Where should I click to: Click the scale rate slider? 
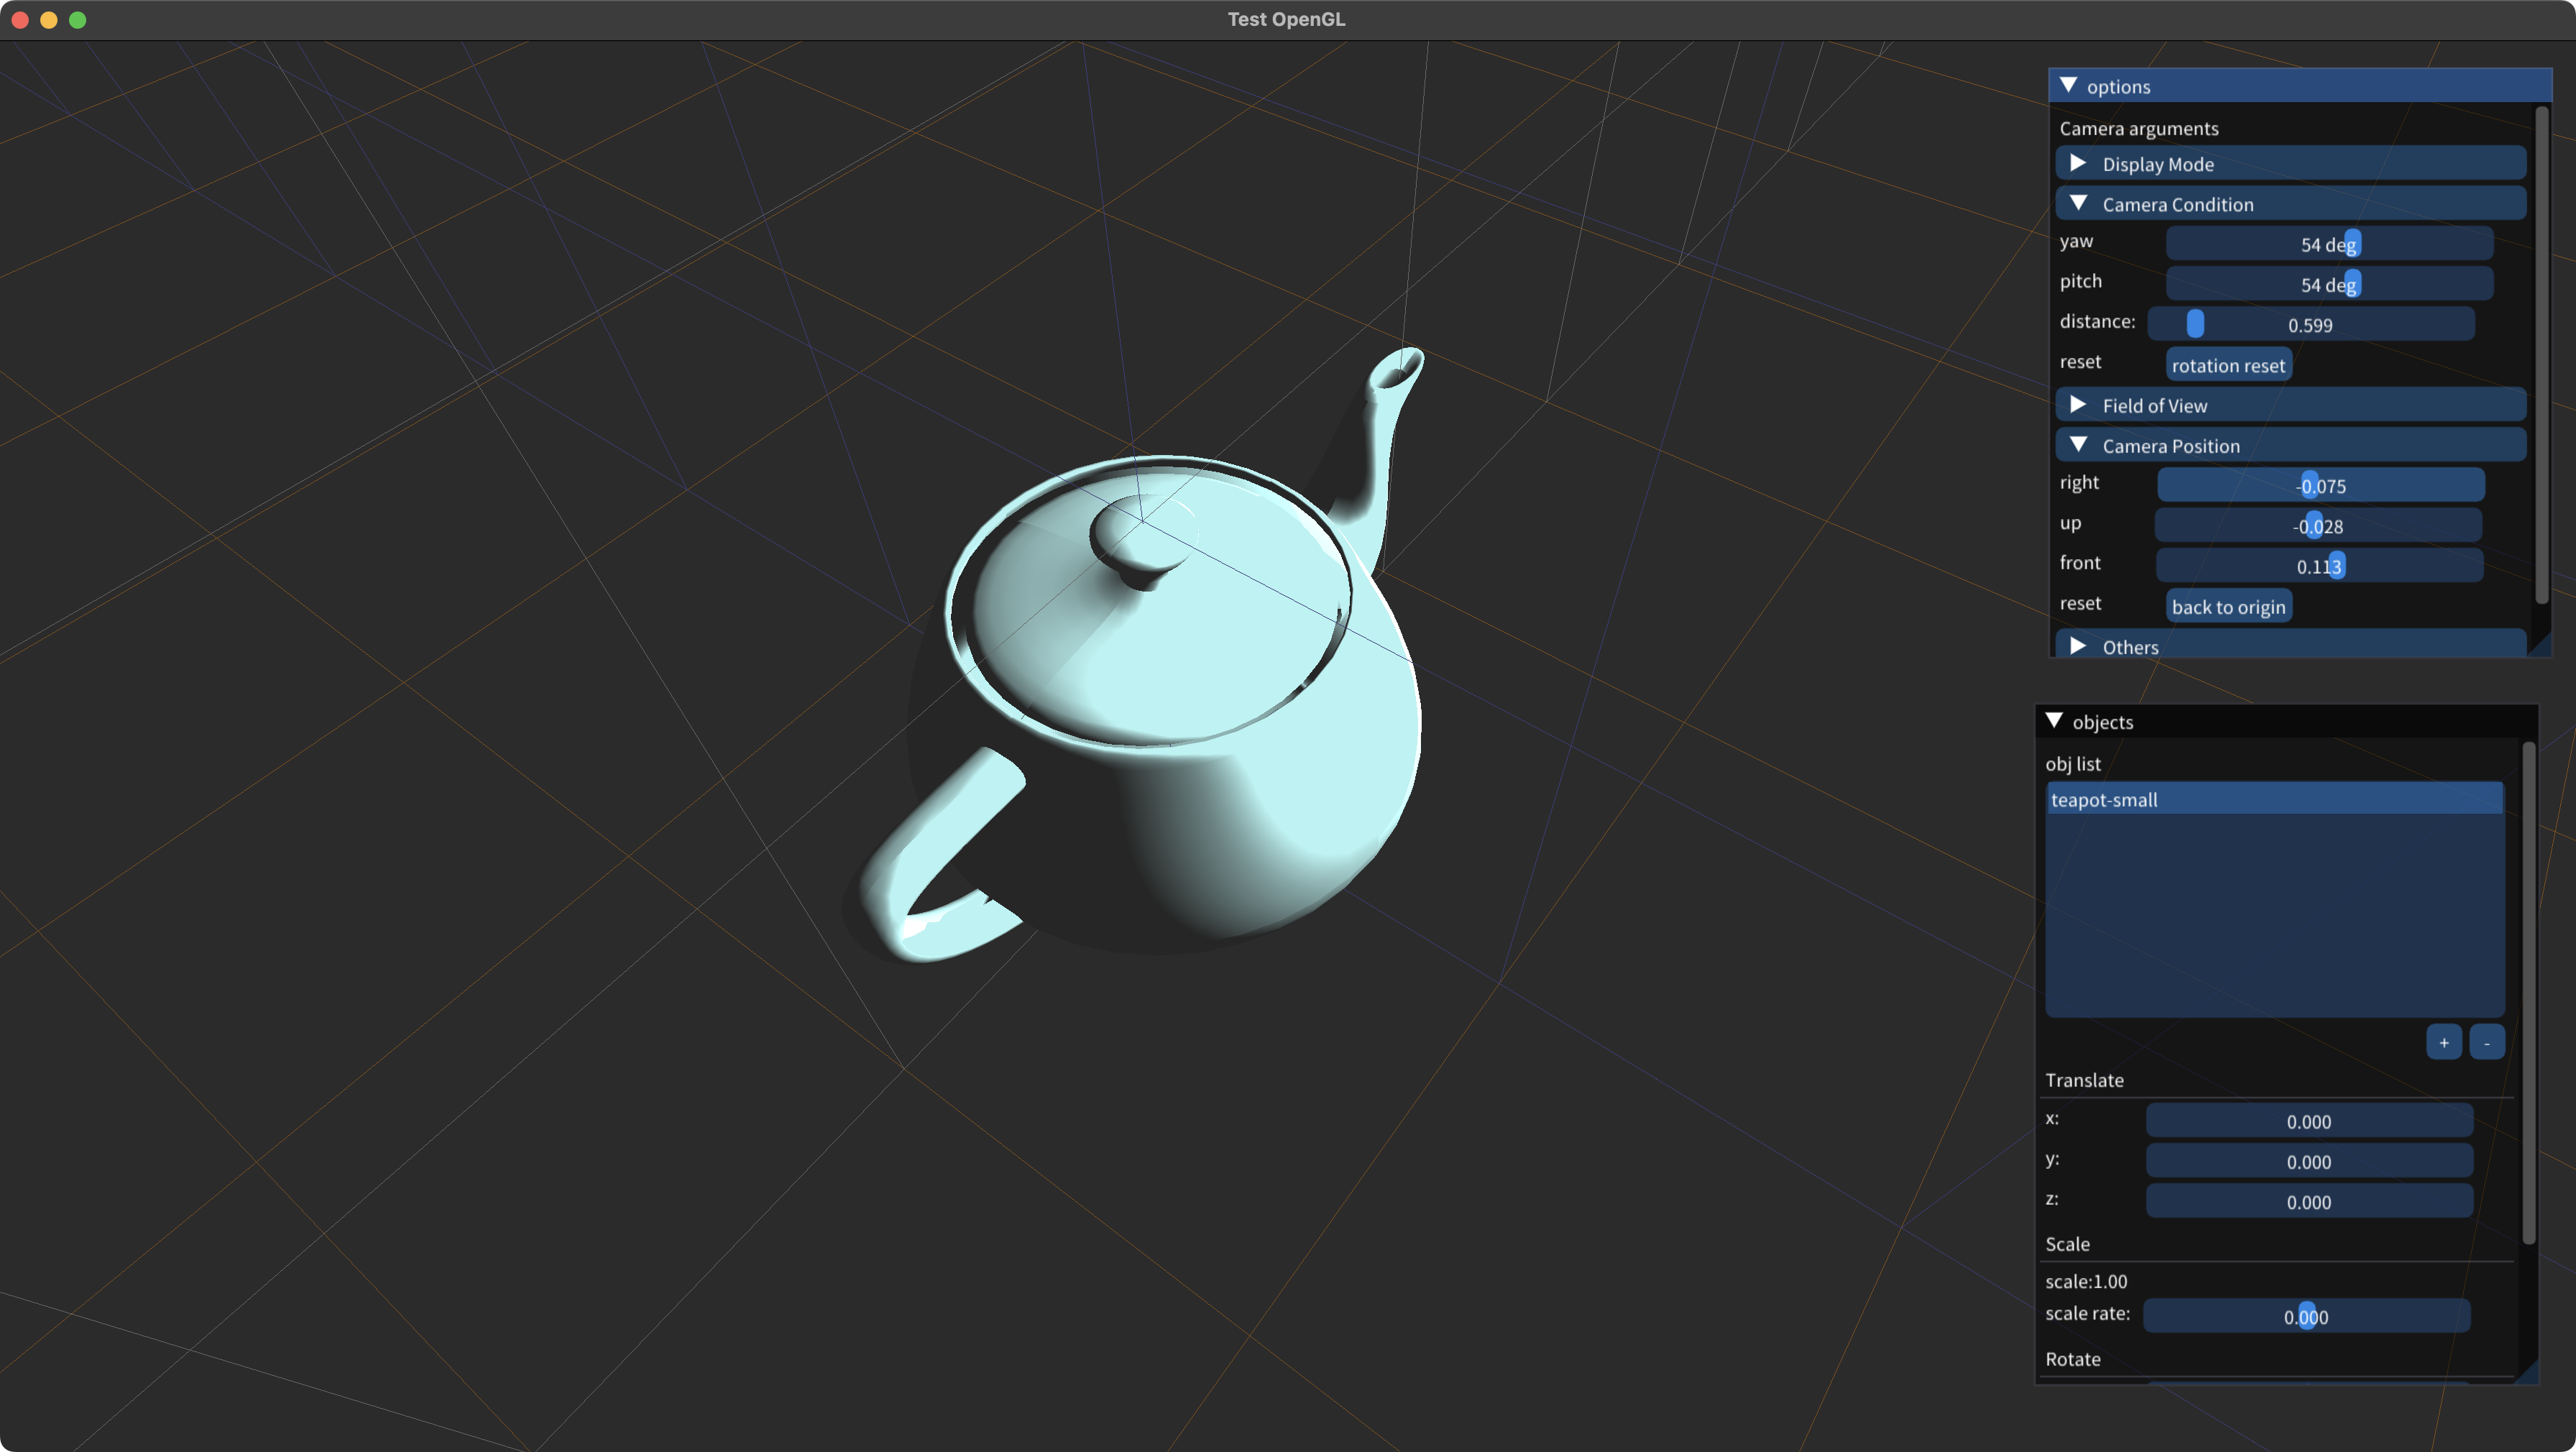tap(2306, 1316)
